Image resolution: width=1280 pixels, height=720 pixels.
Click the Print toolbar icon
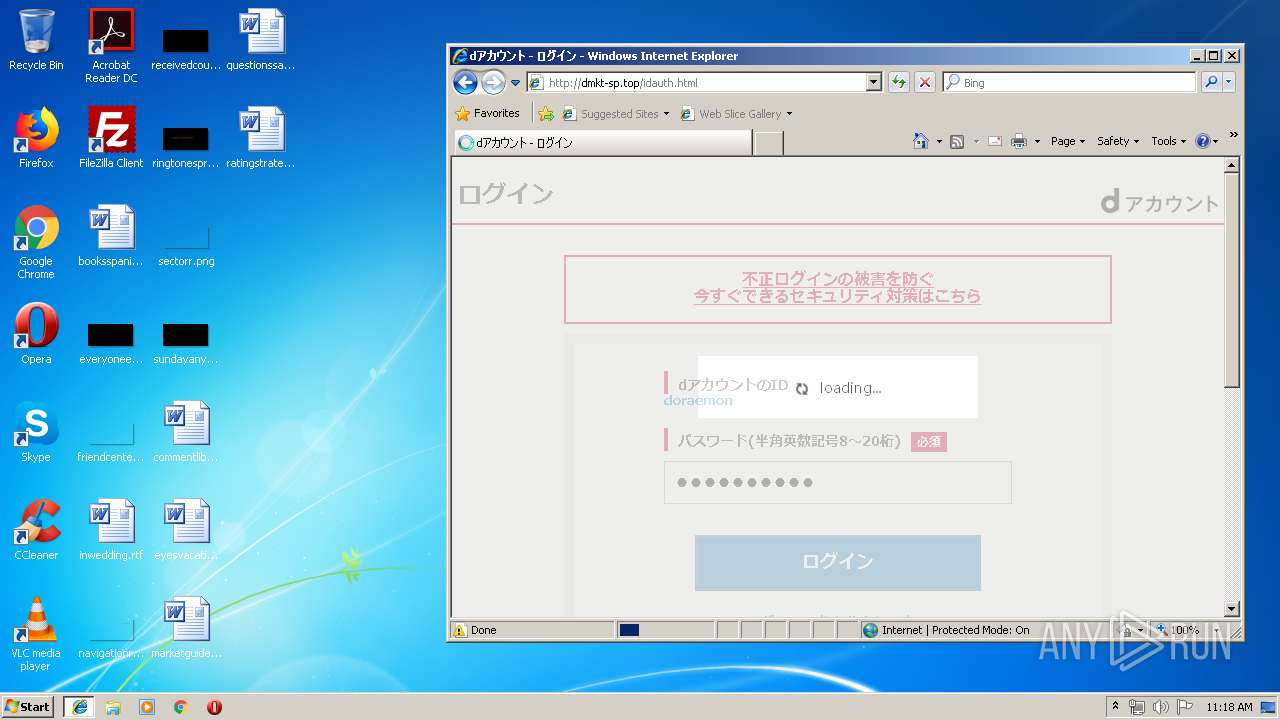coord(1019,141)
